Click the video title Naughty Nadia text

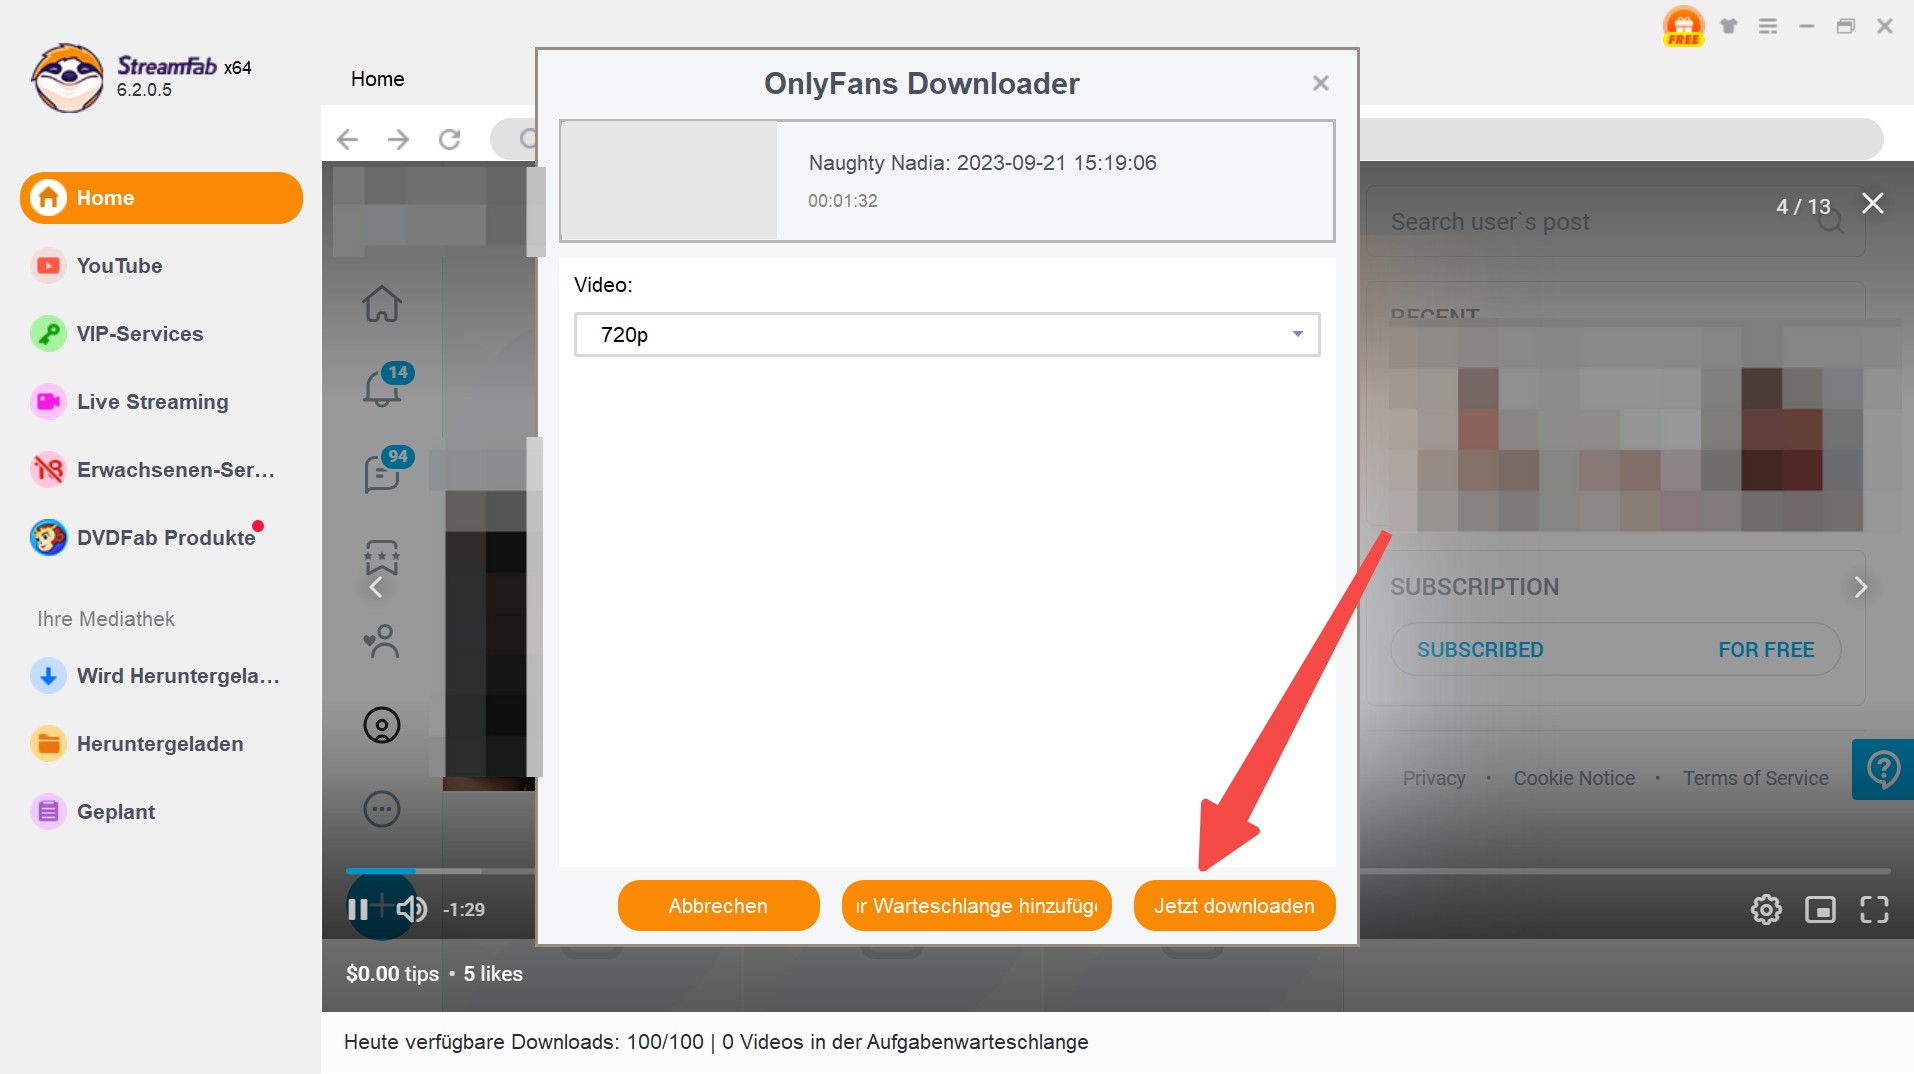click(982, 163)
